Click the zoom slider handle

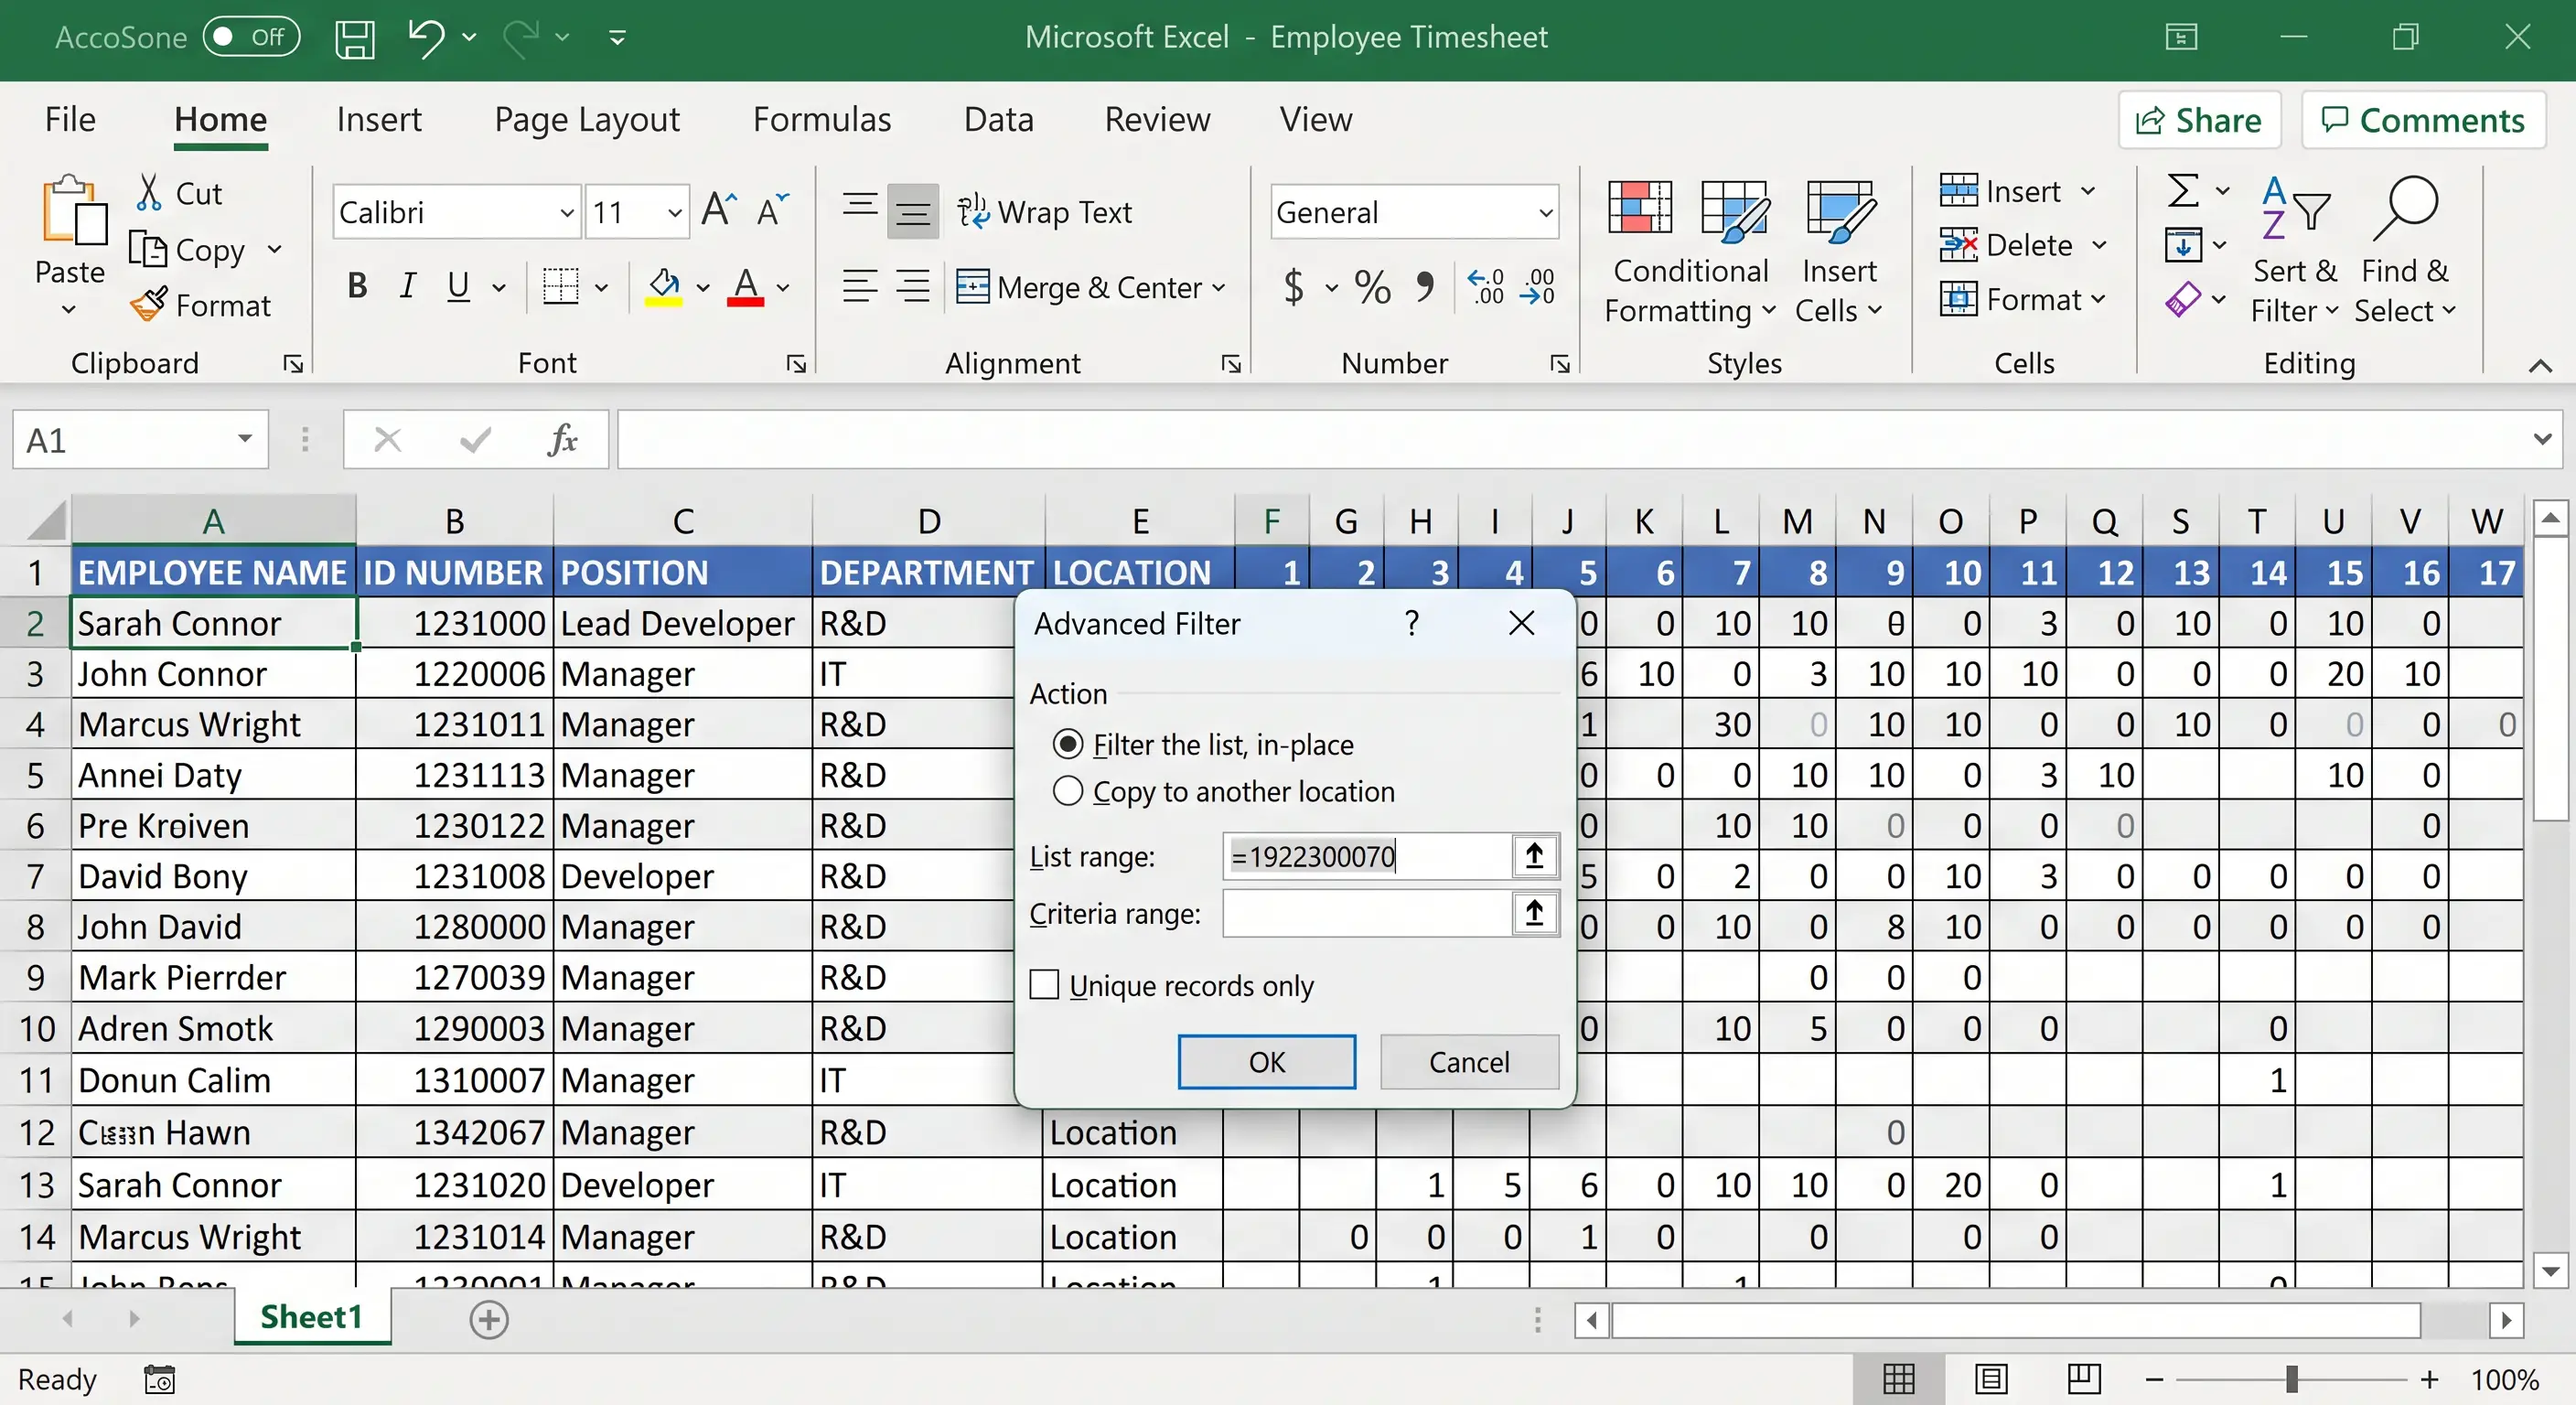[x=2291, y=1380]
